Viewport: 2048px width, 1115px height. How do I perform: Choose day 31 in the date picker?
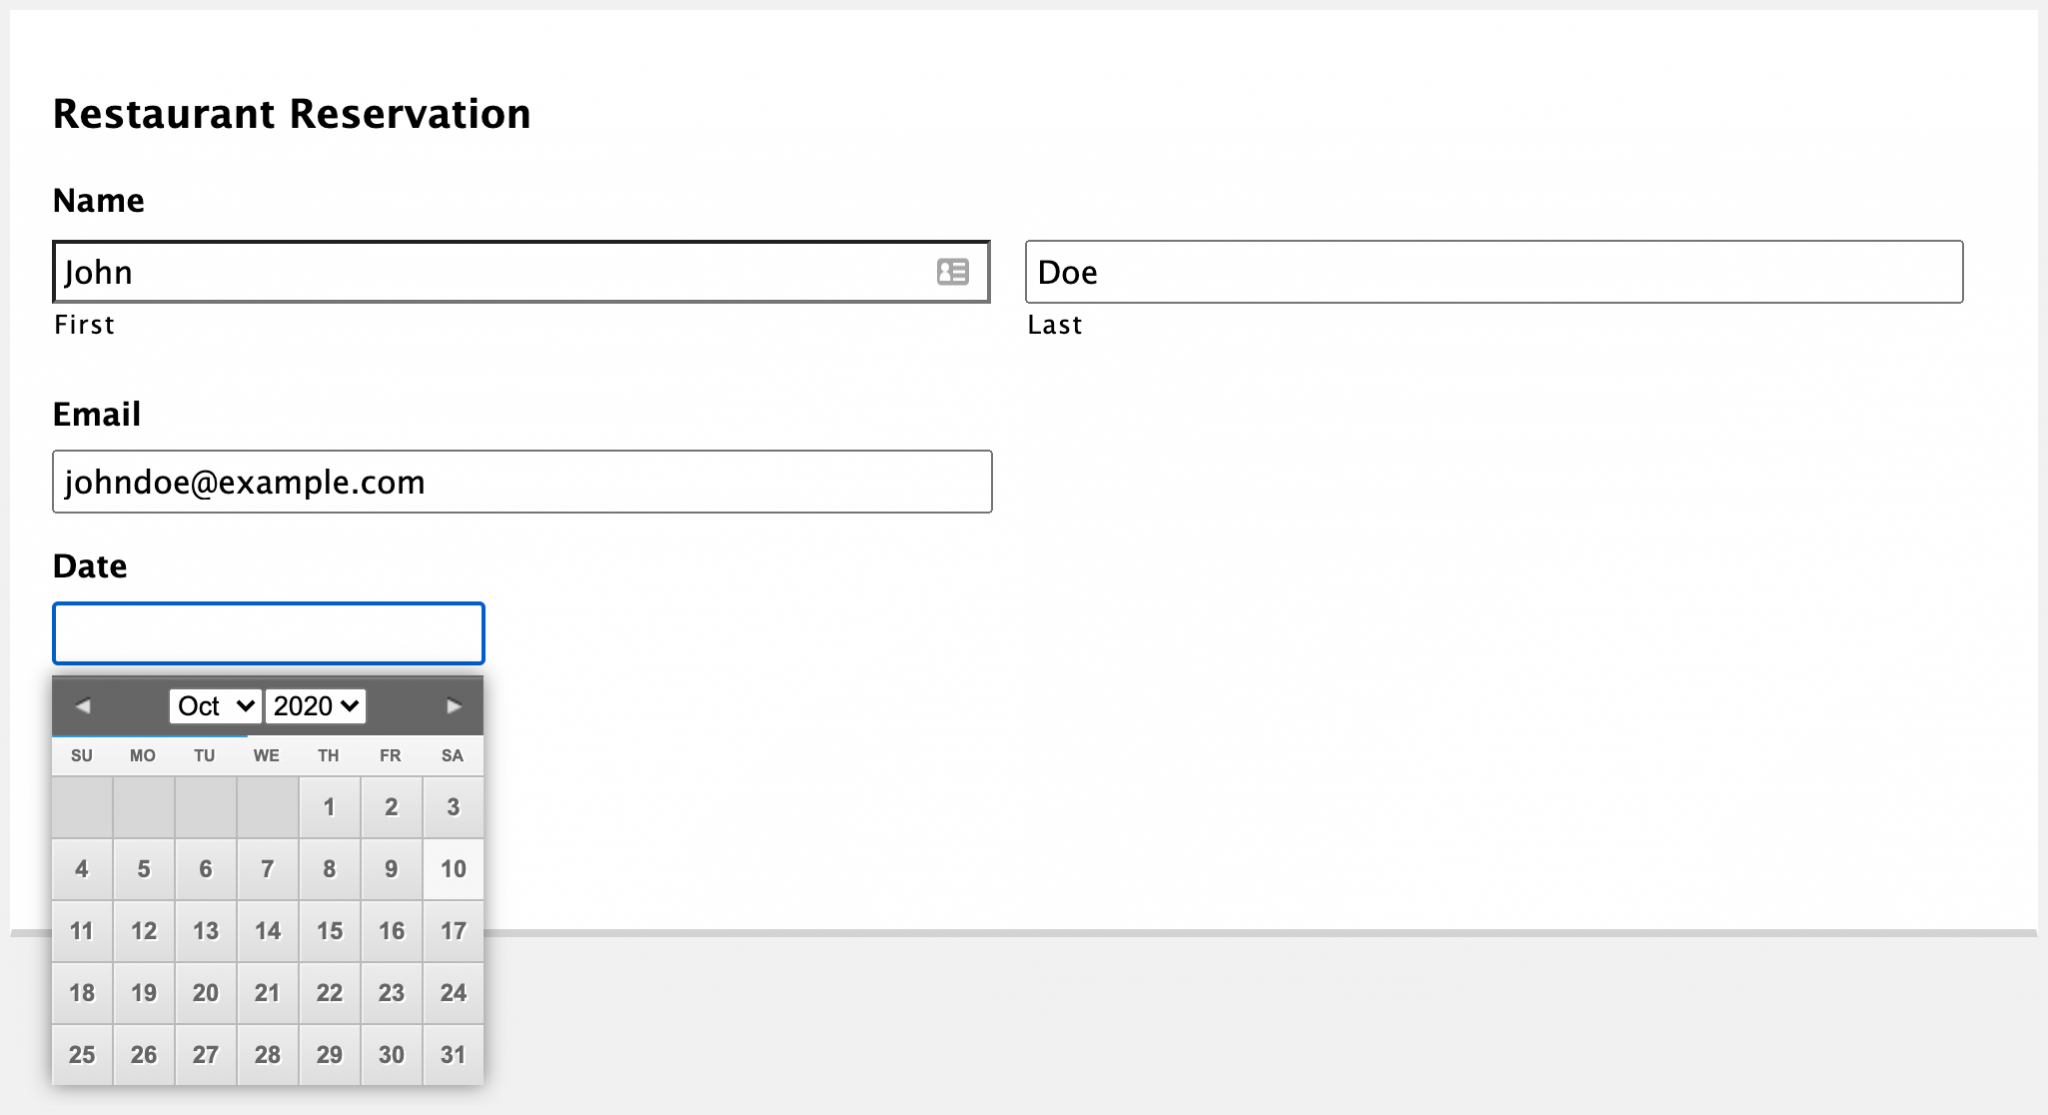pos(453,1055)
